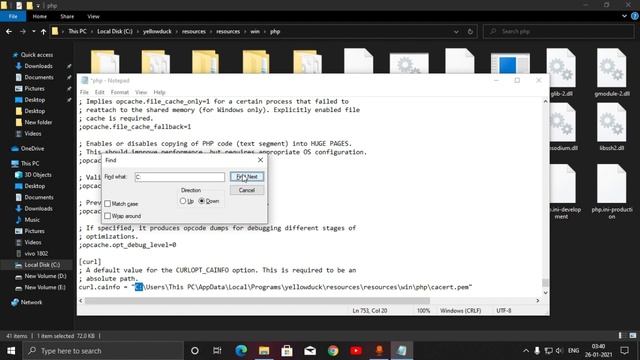Launch Microsoft Edge from taskbar
Image resolution: width=640 pixels, height=360 pixels.
point(241,351)
